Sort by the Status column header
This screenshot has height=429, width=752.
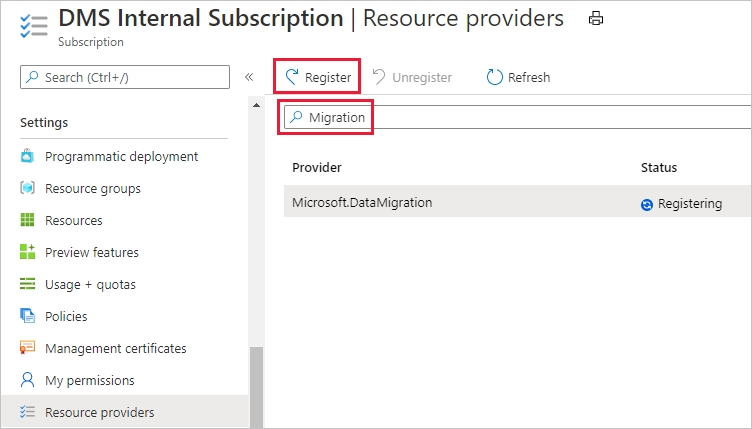[x=659, y=167]
